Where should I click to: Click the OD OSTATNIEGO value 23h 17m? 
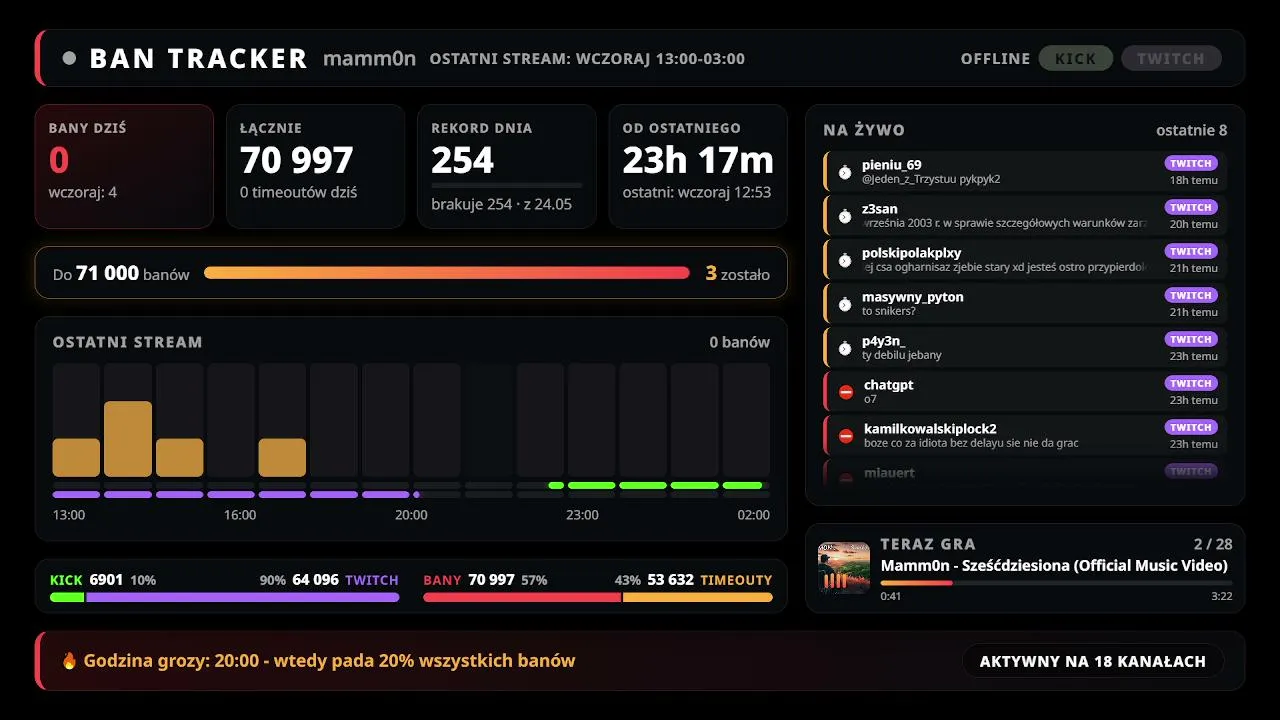698,160
